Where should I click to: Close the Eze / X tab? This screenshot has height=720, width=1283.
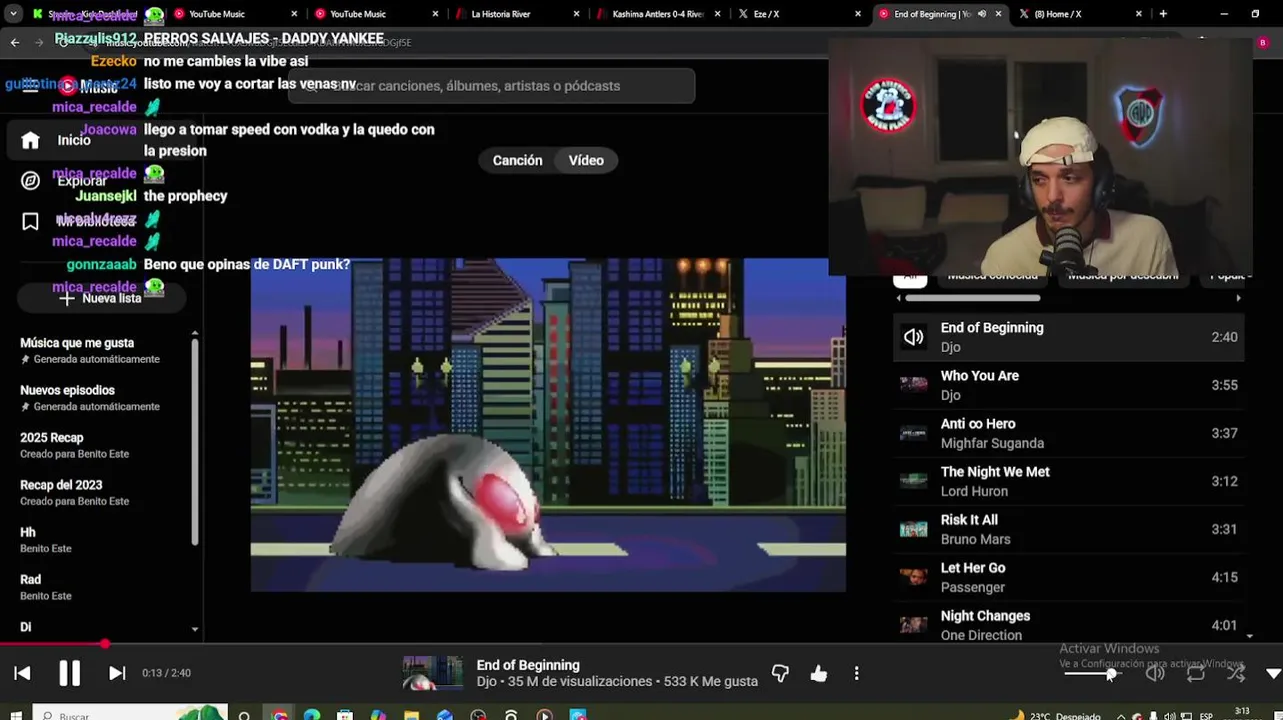pyautogui.click(x=858, y=14)
